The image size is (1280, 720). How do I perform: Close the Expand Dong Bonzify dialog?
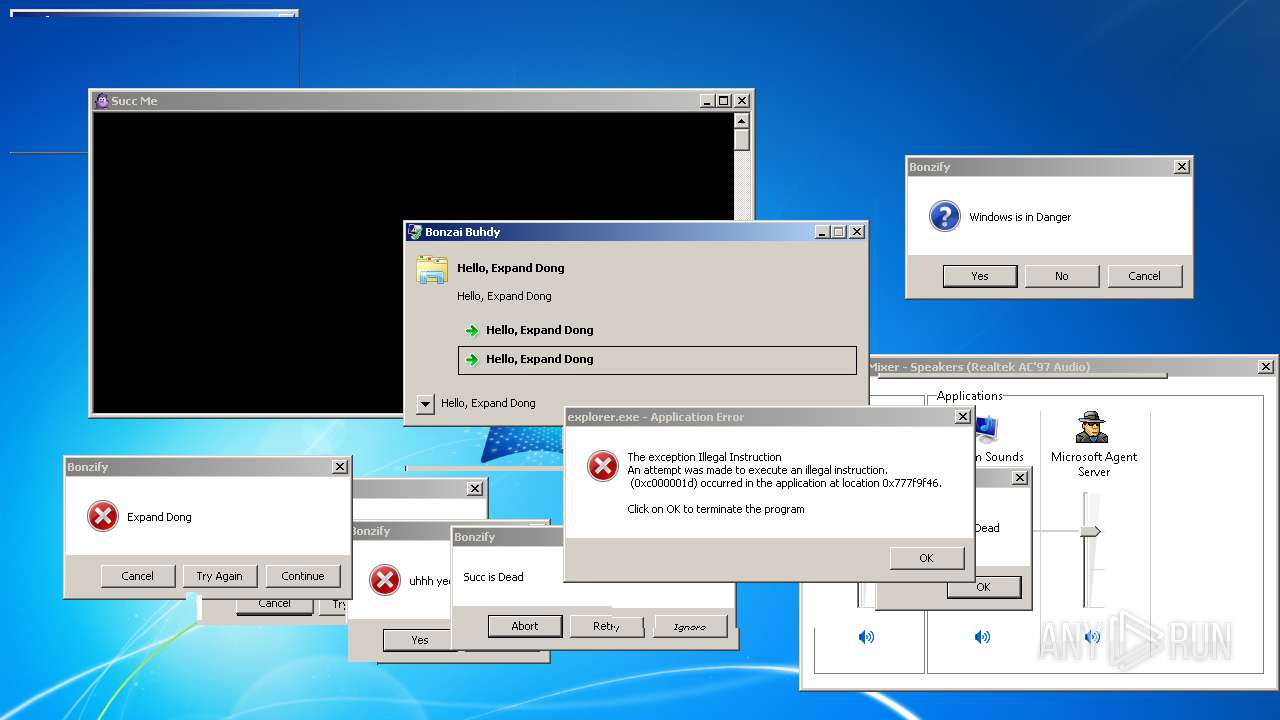(340, 467)
